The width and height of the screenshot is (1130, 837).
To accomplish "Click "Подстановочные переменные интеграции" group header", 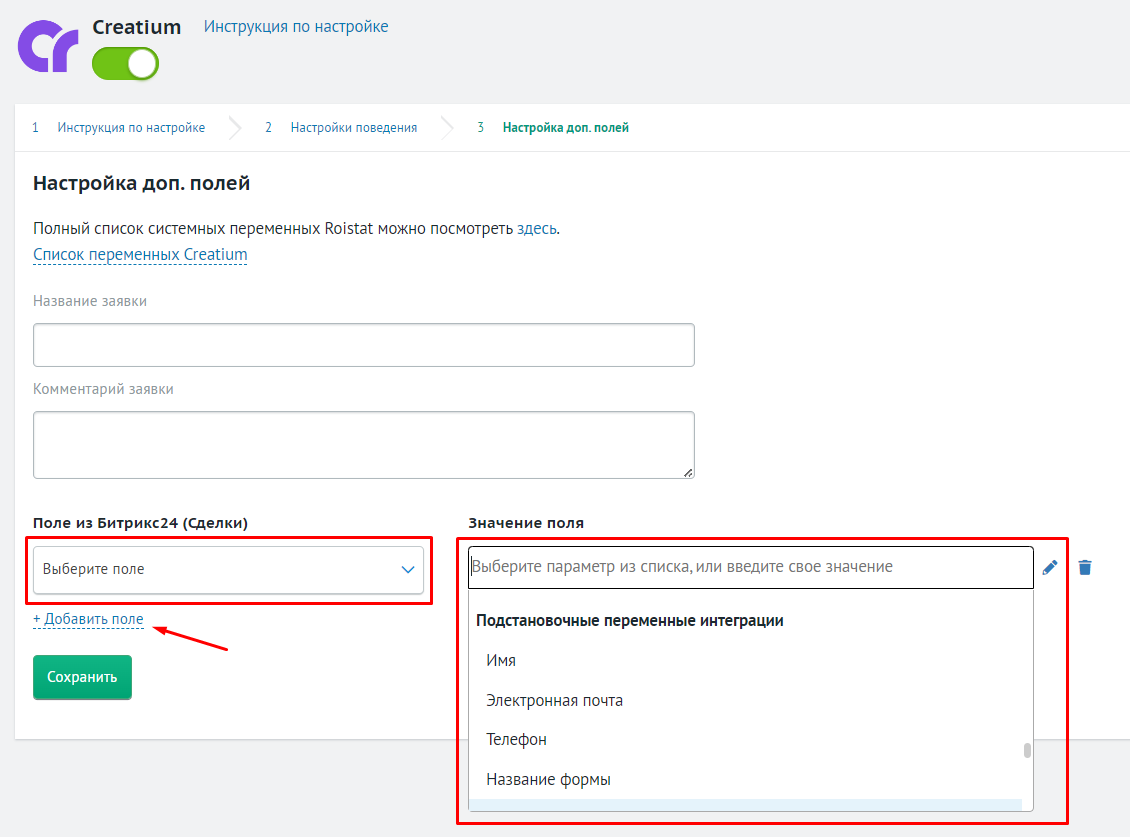I will (630, 621).
